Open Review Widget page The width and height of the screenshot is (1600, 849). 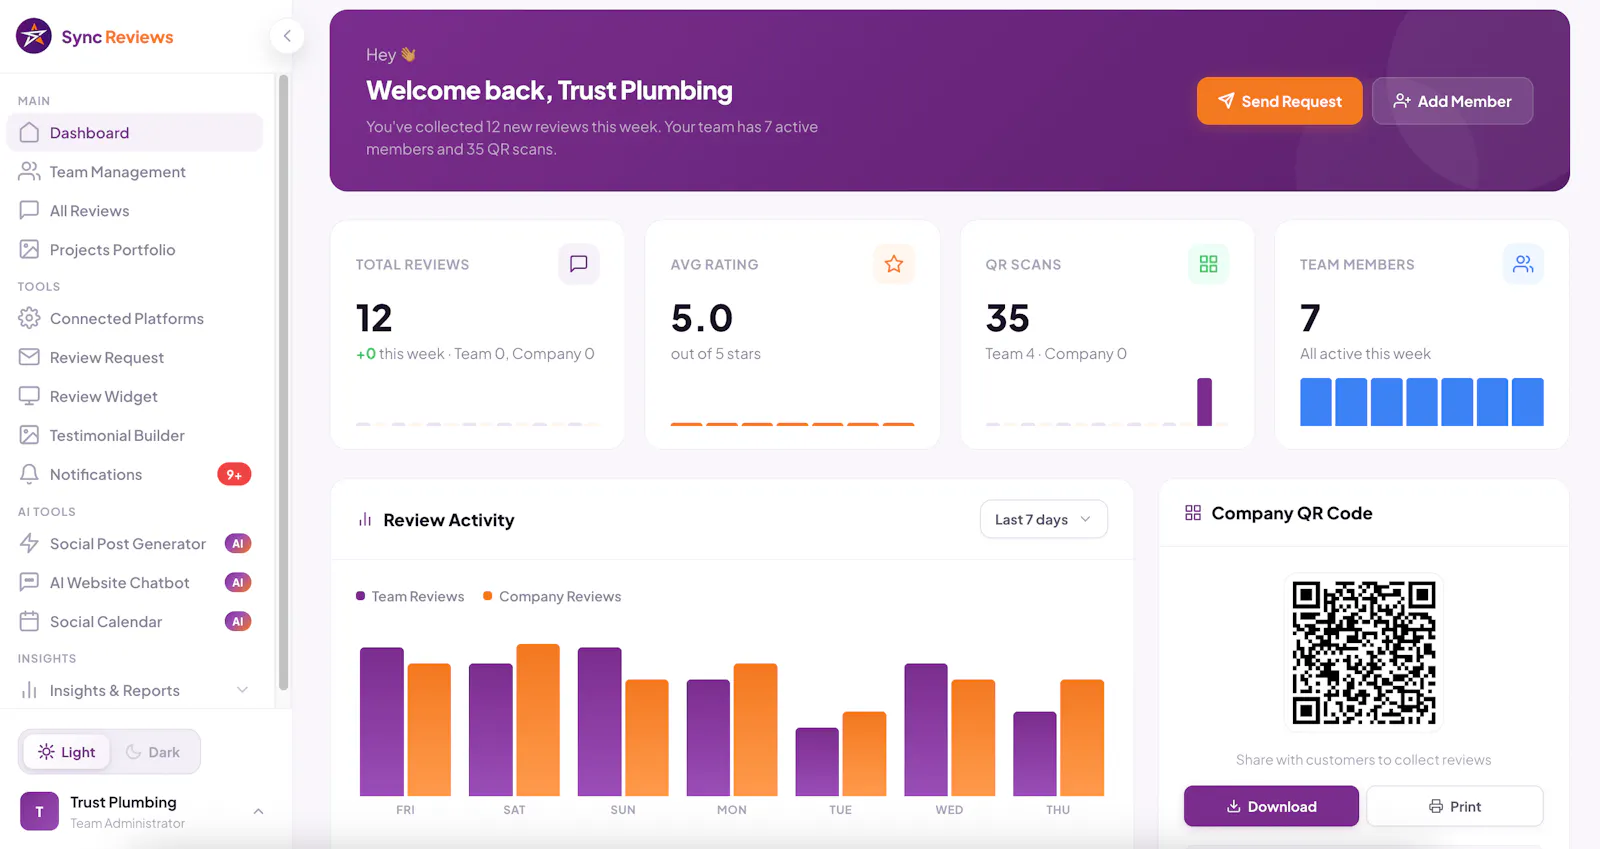pos(135,396)
